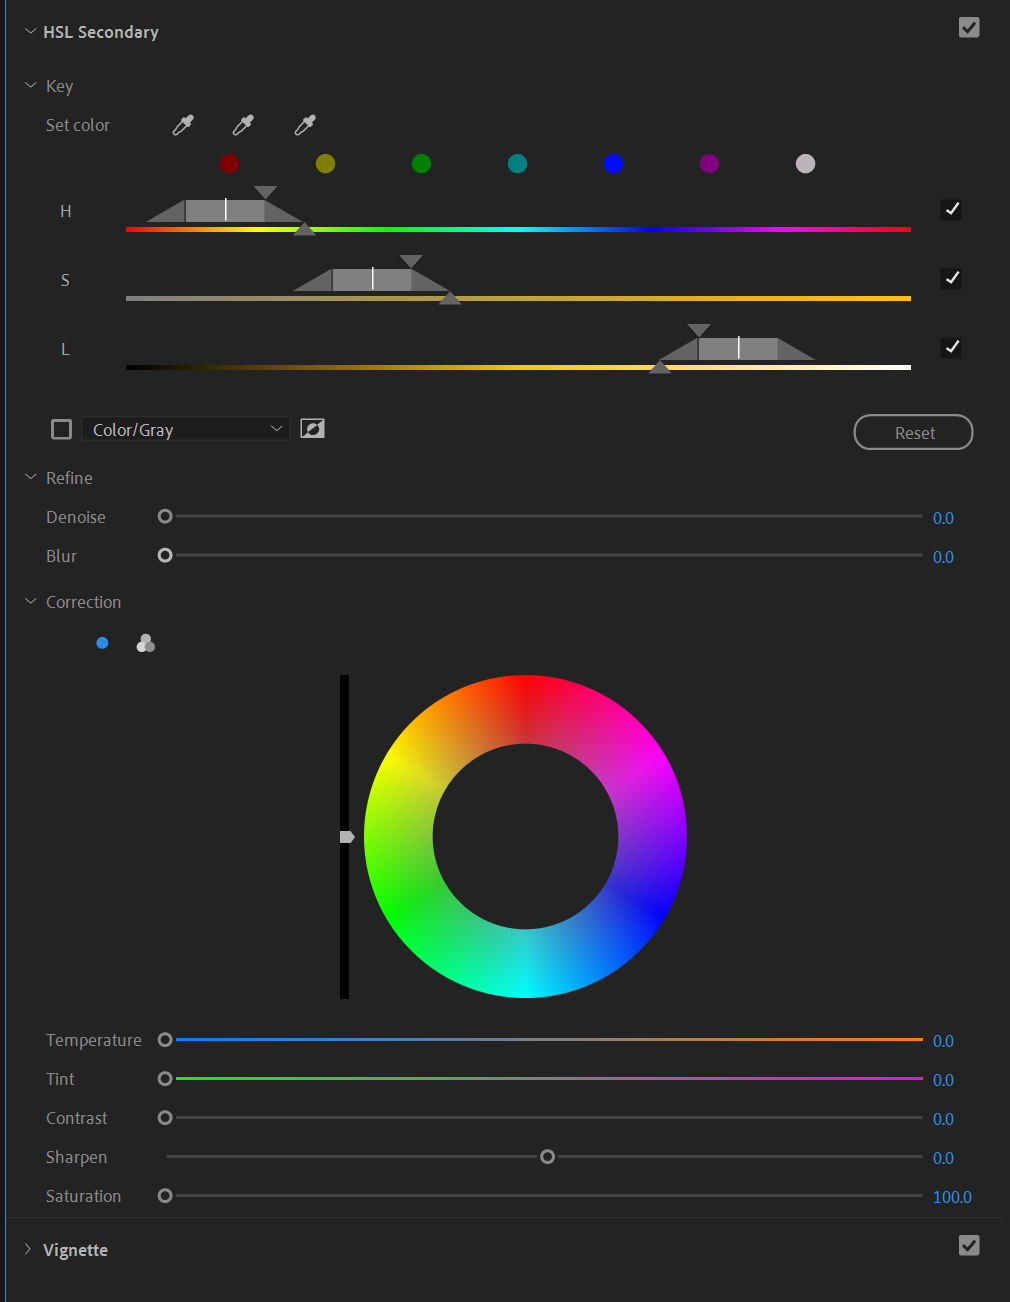Uncheck the L luminance range checkbox

[951, 347]
